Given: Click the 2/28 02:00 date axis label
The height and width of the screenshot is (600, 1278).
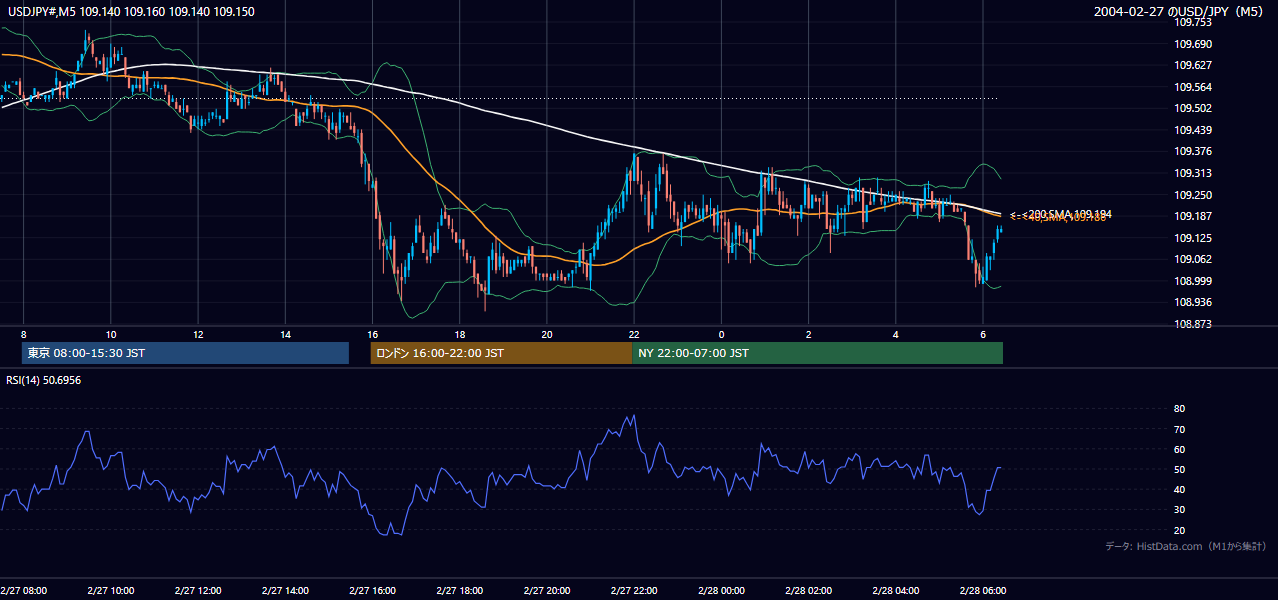Looking at the screenshot, I should (x=809, y=590).
